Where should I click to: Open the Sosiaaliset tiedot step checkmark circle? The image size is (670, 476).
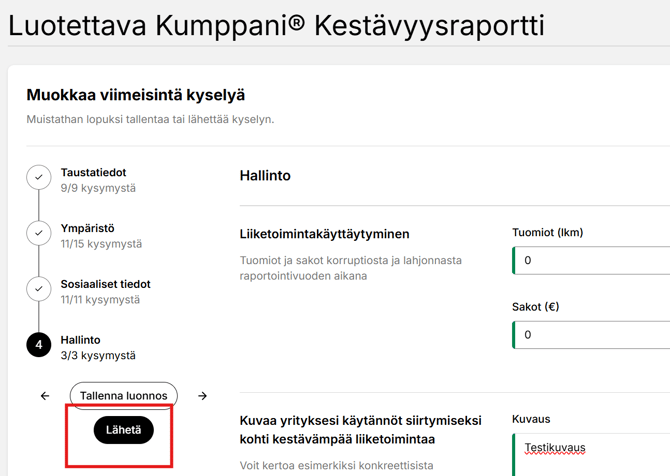click(39, 289)
